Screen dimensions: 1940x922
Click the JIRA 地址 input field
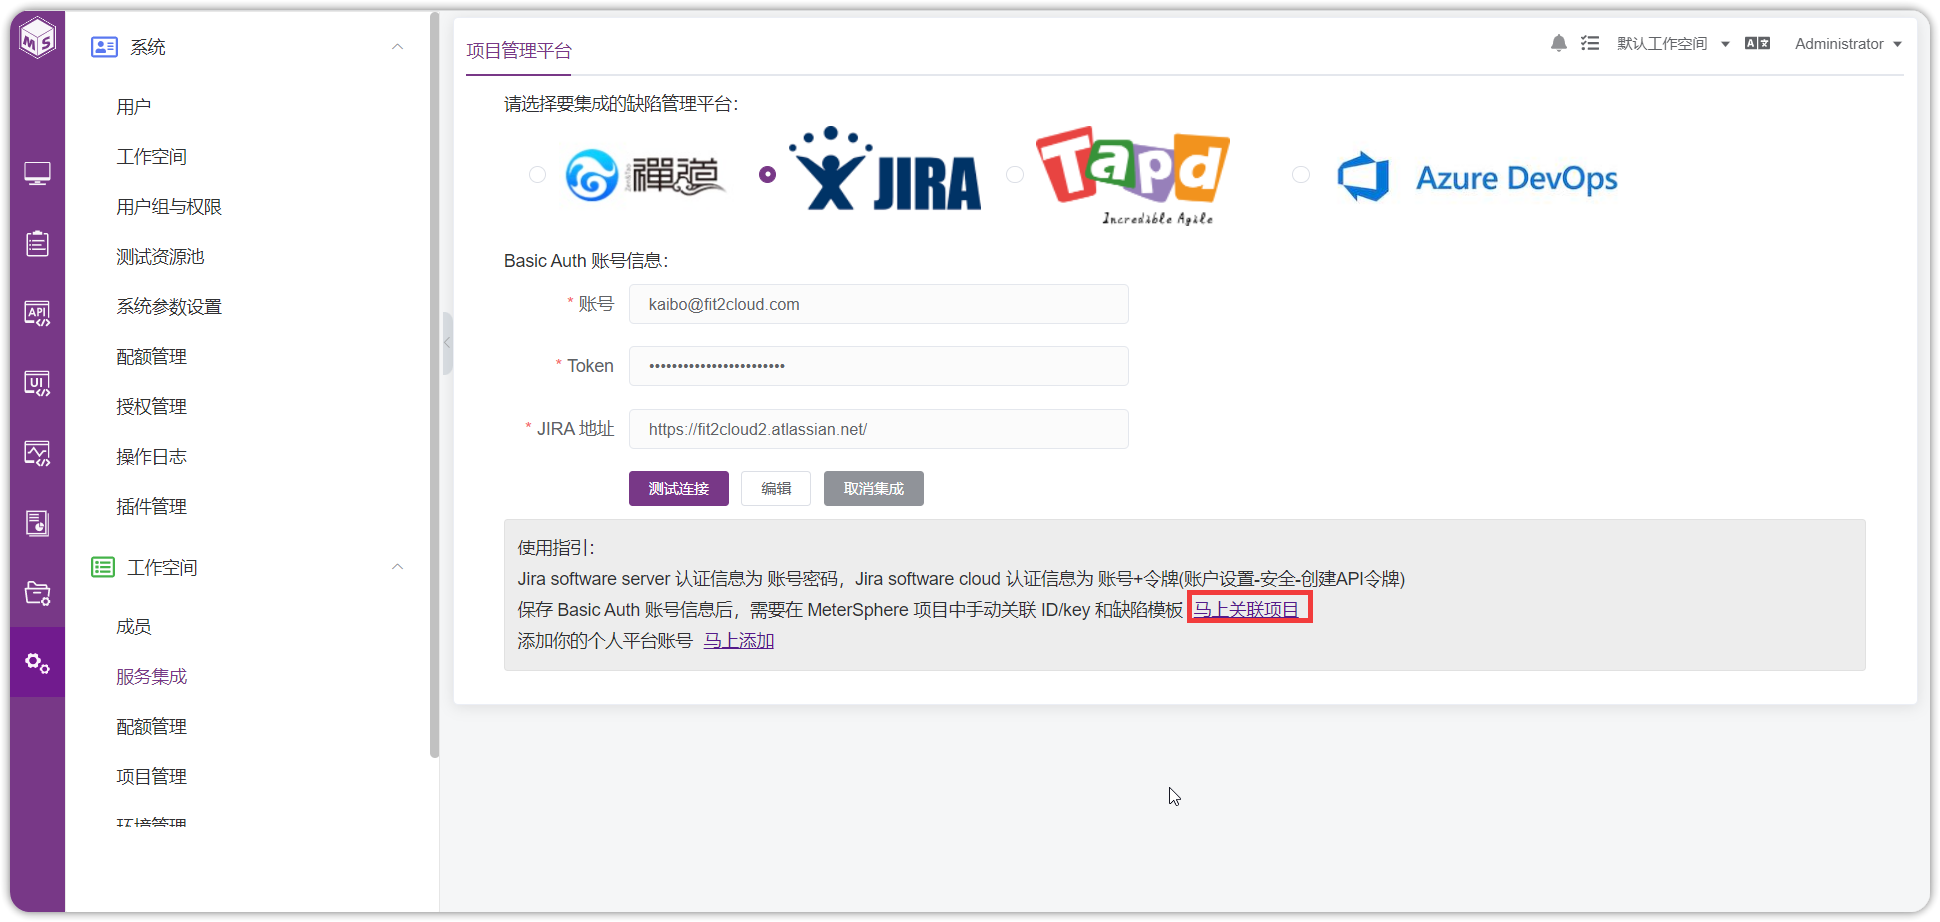coord(879,429)
